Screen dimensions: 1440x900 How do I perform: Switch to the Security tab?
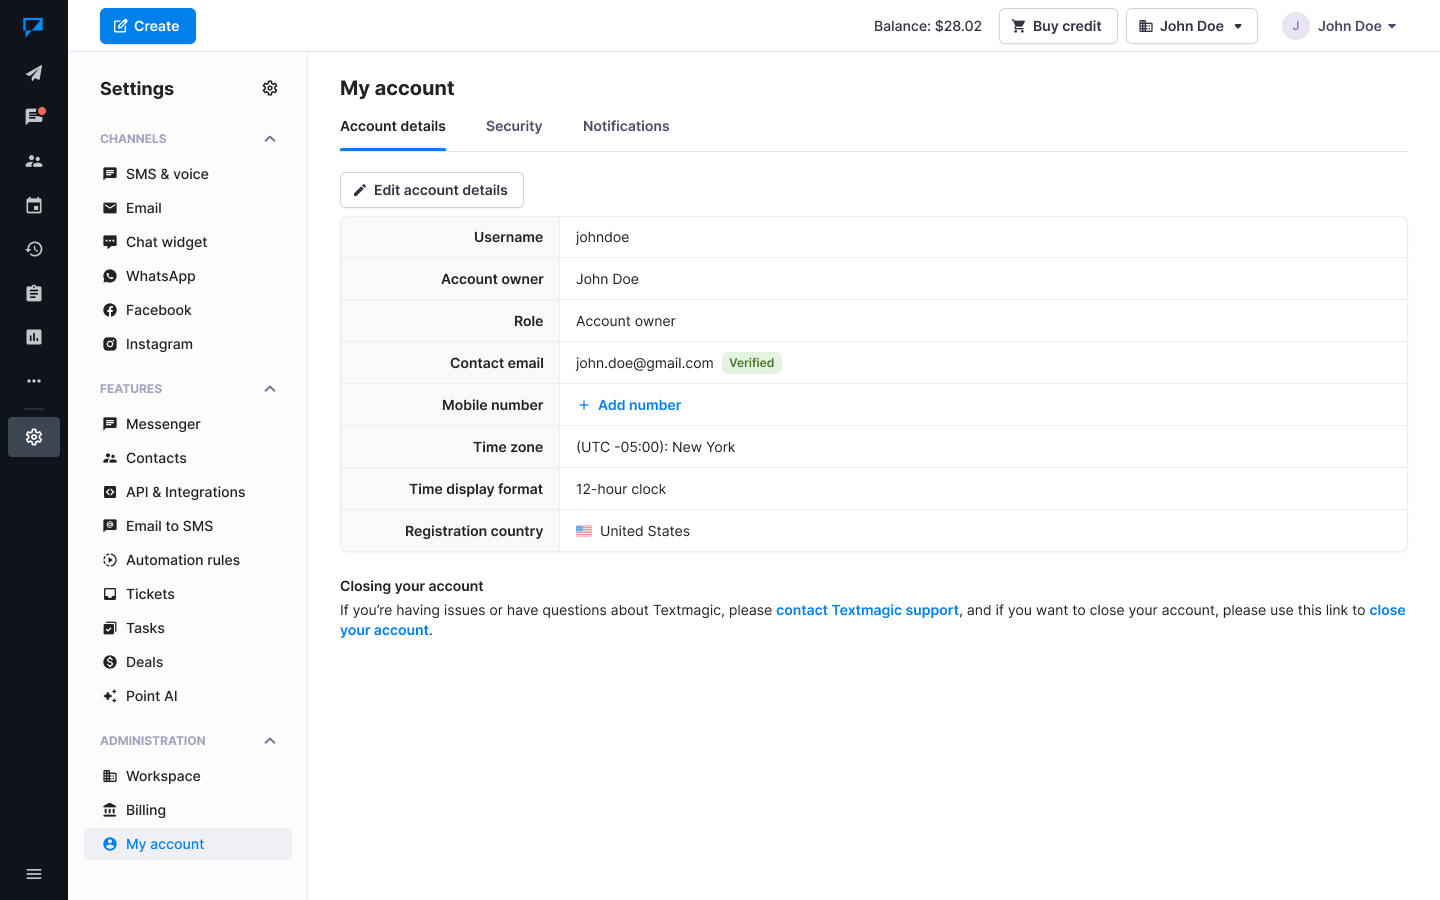514,126
